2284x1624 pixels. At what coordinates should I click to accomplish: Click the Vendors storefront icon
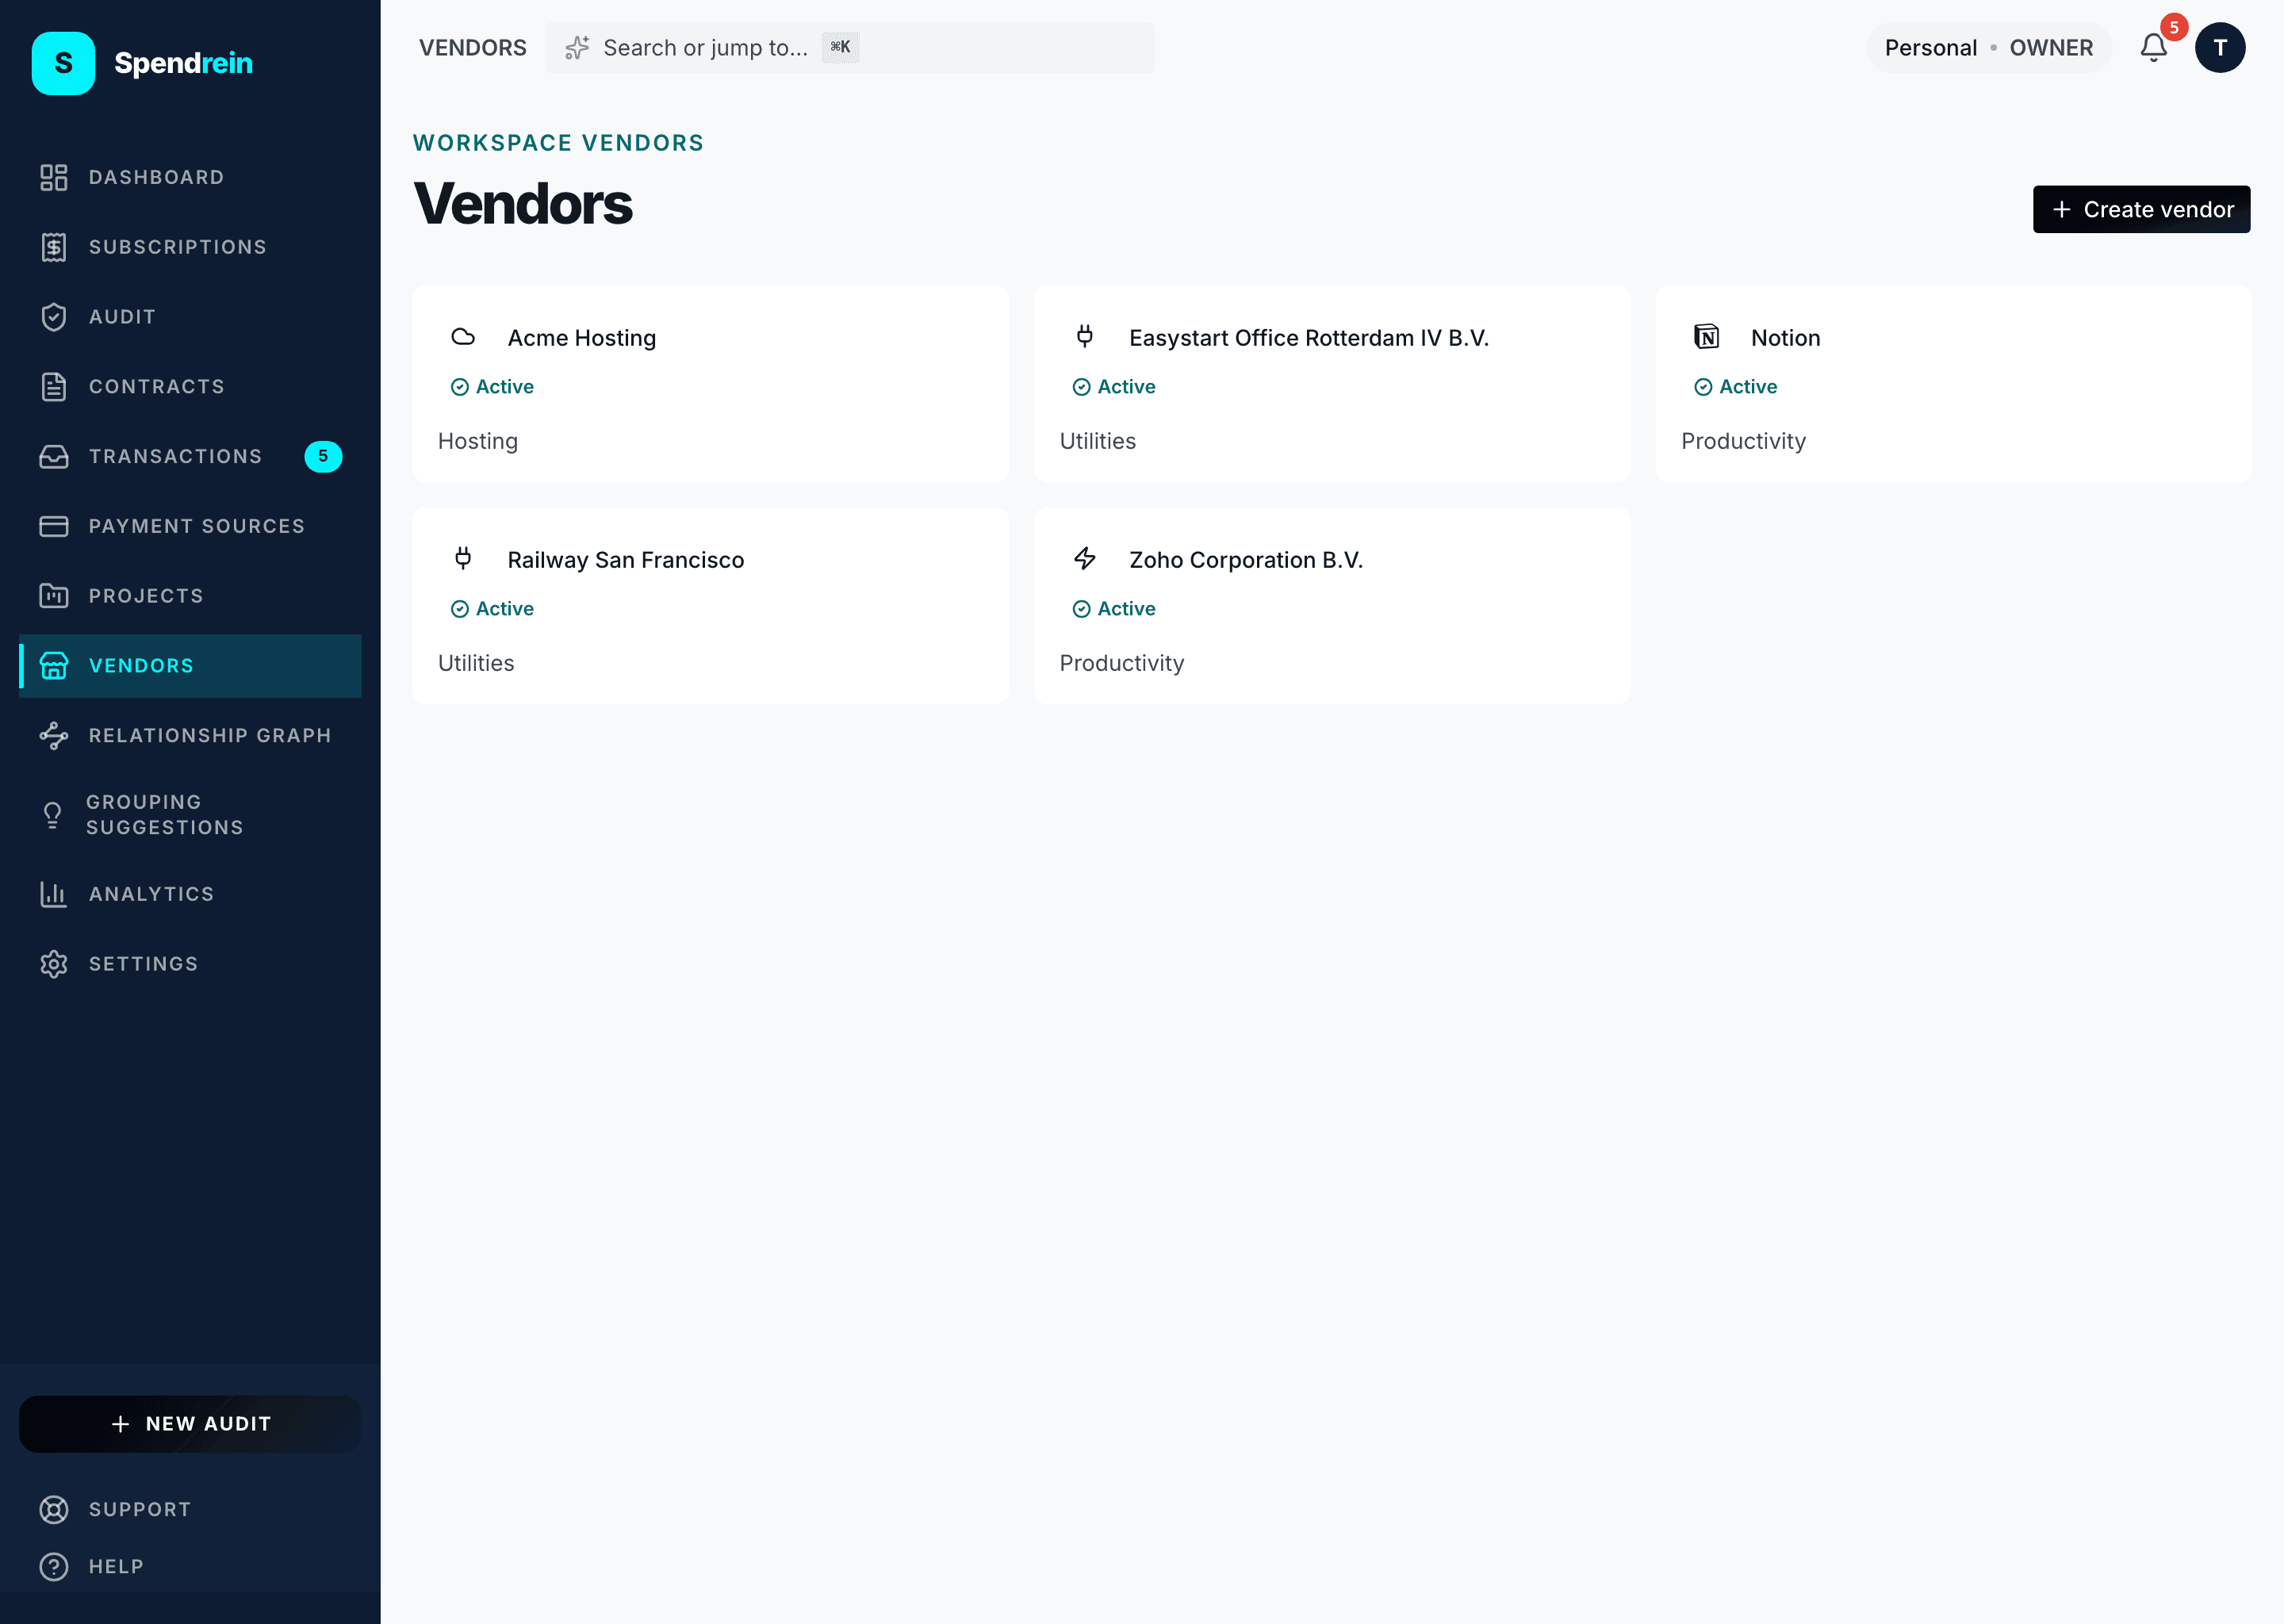(x=54, y=666)
